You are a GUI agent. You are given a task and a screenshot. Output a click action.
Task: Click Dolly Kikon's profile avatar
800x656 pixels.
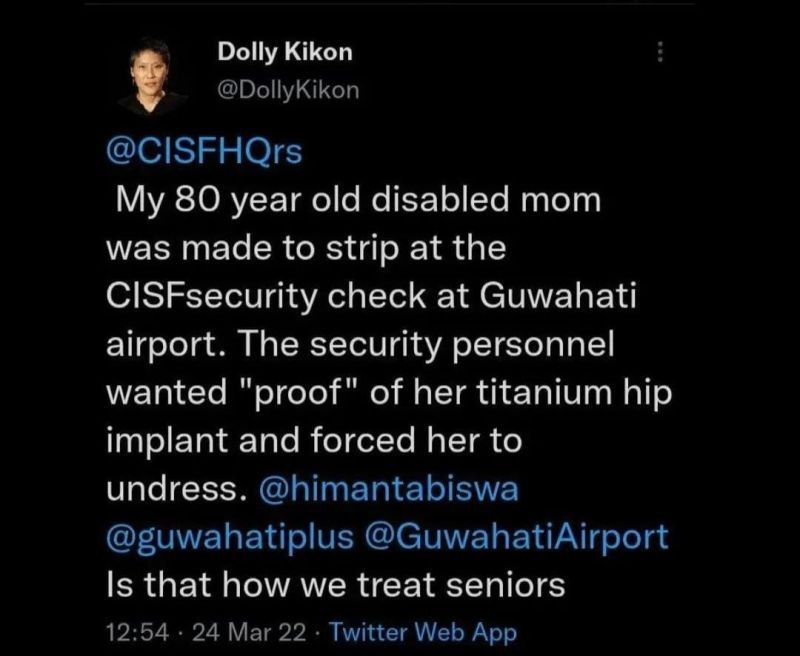pyautogui.click(x=154, y=76)
